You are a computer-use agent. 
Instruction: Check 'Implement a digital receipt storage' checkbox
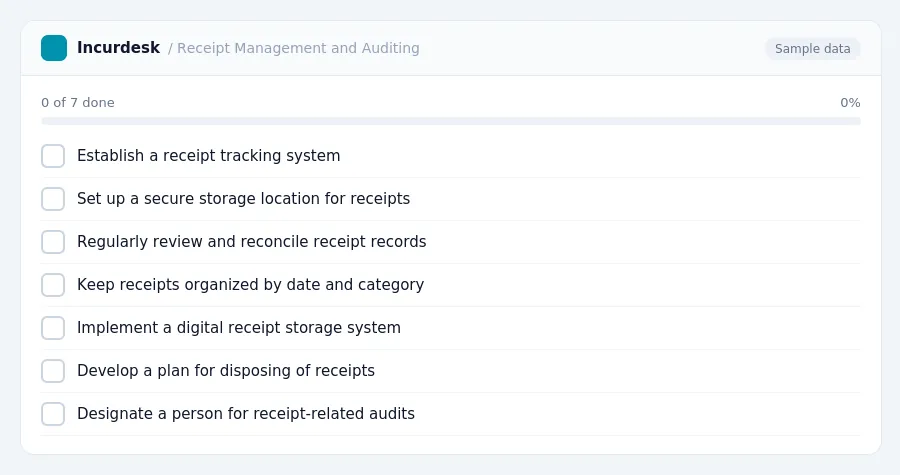coord(53,328)
